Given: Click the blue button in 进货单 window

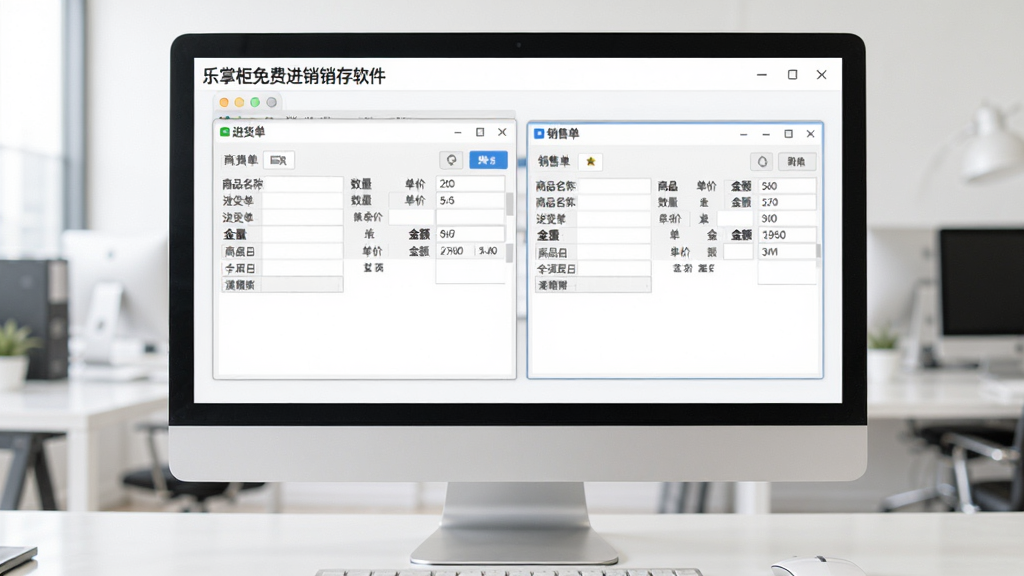Looking at the screenshot, I should [x=488, y=160].
